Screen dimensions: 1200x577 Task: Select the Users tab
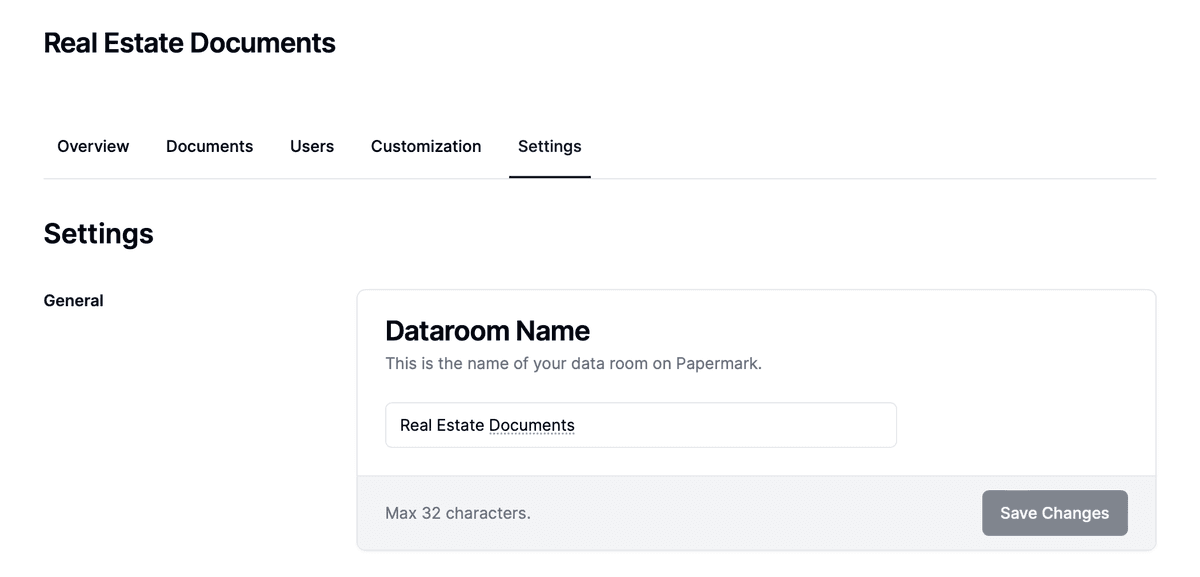311,146
